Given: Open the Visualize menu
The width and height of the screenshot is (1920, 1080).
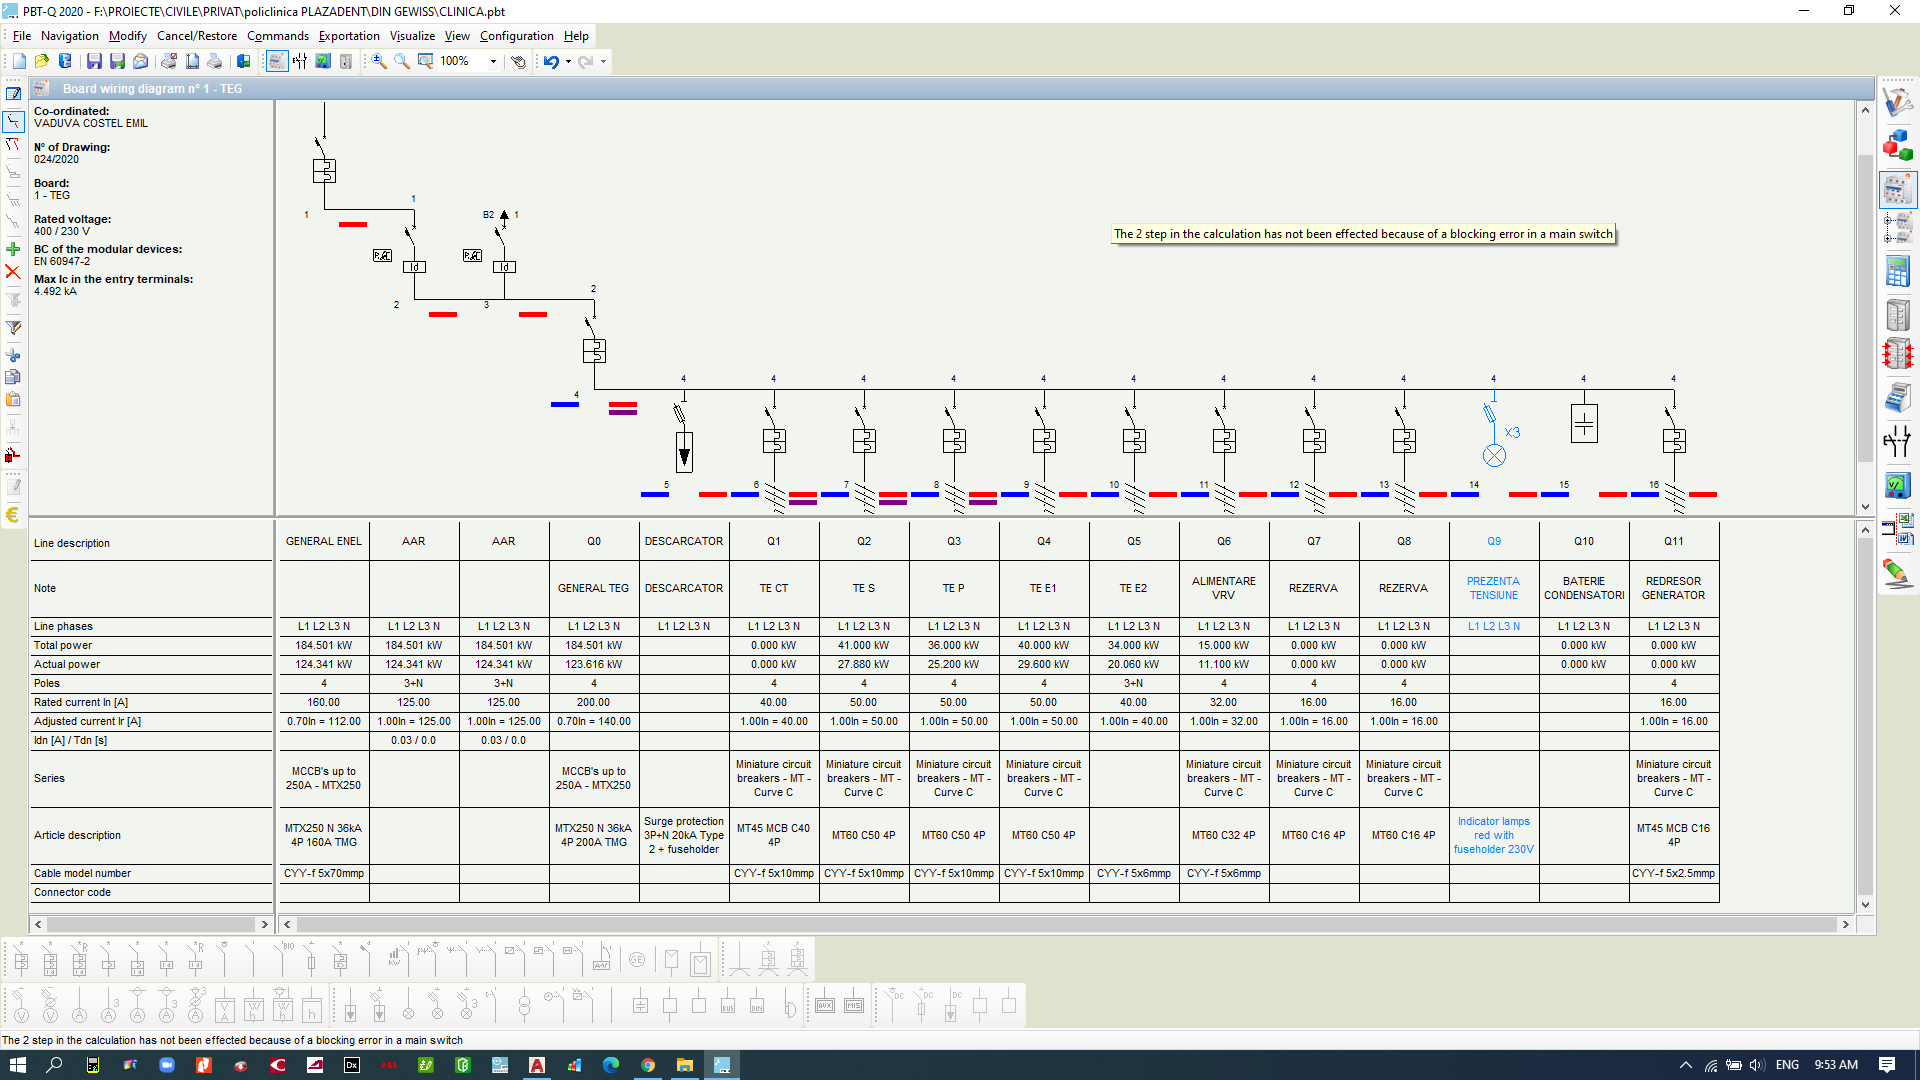Looking at the screenshot, I should (x=412, y=36).
